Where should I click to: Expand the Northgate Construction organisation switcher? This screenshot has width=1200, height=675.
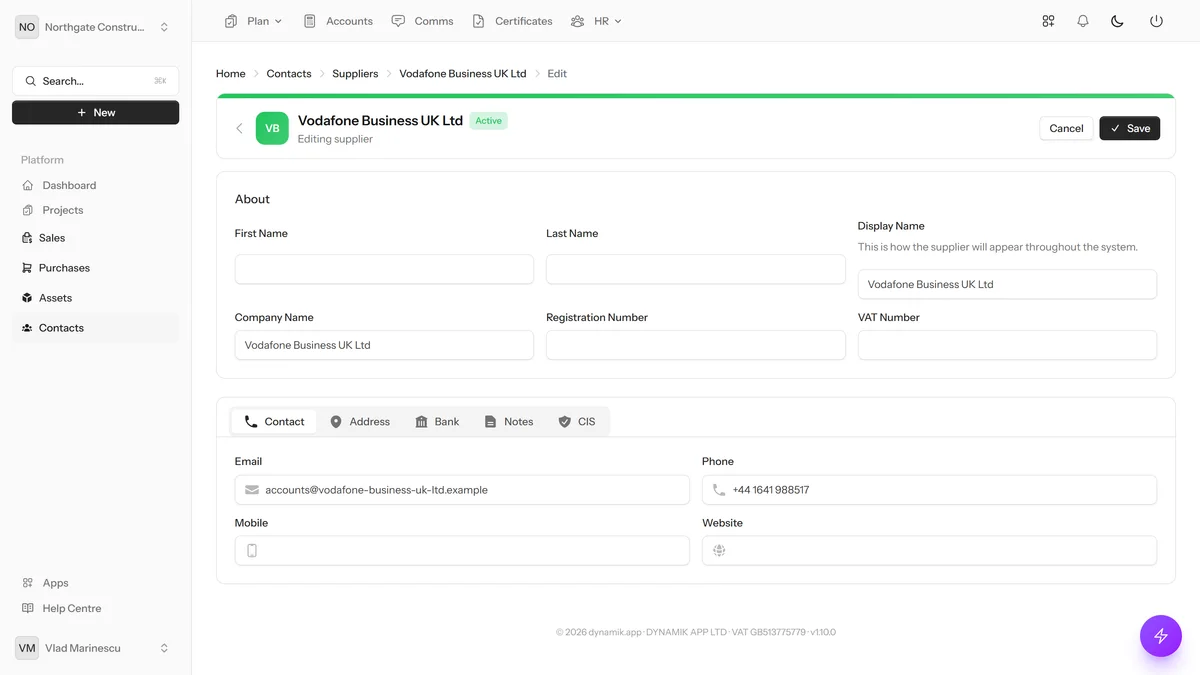[95, 27]
